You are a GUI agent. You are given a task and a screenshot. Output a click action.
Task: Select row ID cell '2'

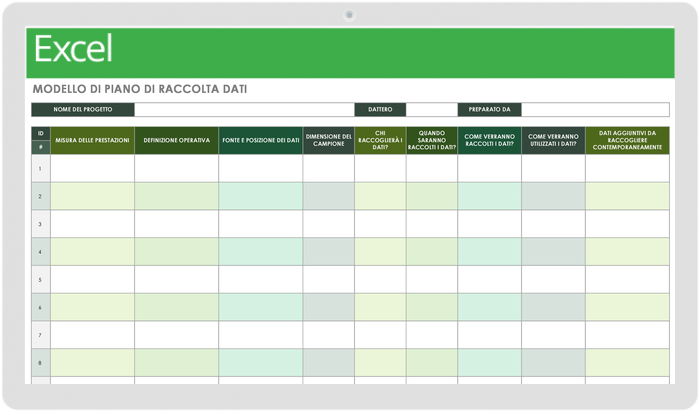click(41, 196)
